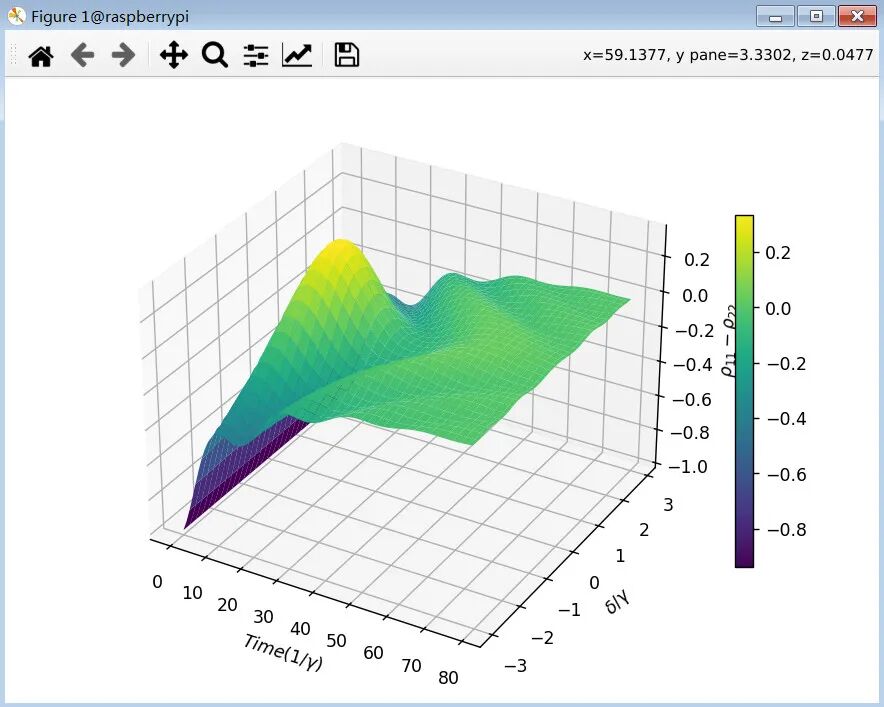
Task: Click the 0 tick on the Time axis
Action: click(x=157, y=582)
